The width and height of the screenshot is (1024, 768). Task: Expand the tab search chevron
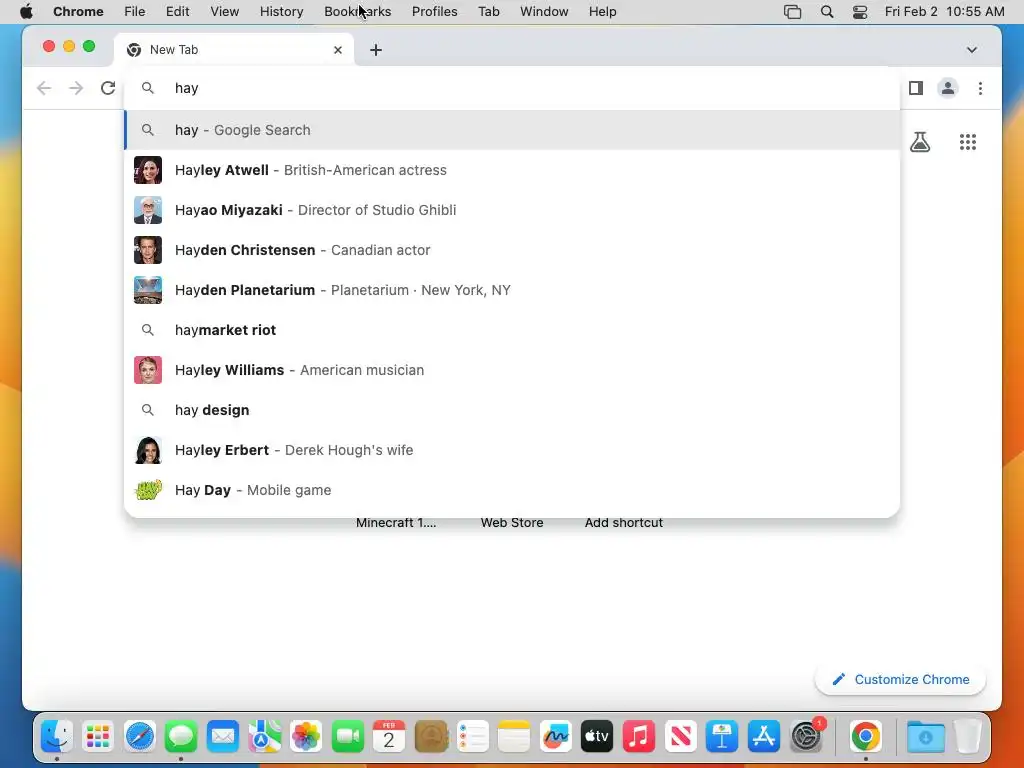coord(972,50)
